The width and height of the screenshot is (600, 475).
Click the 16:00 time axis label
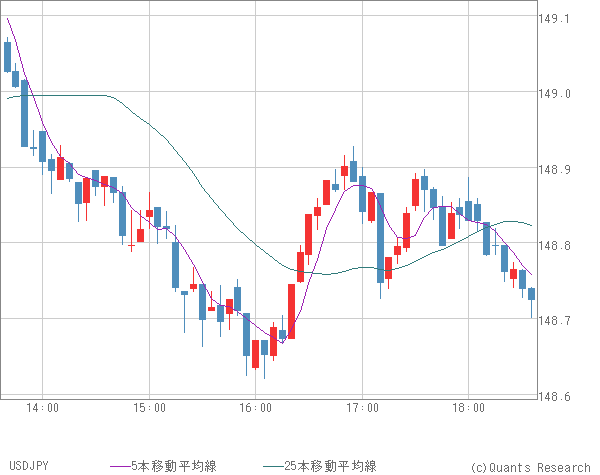256,408
